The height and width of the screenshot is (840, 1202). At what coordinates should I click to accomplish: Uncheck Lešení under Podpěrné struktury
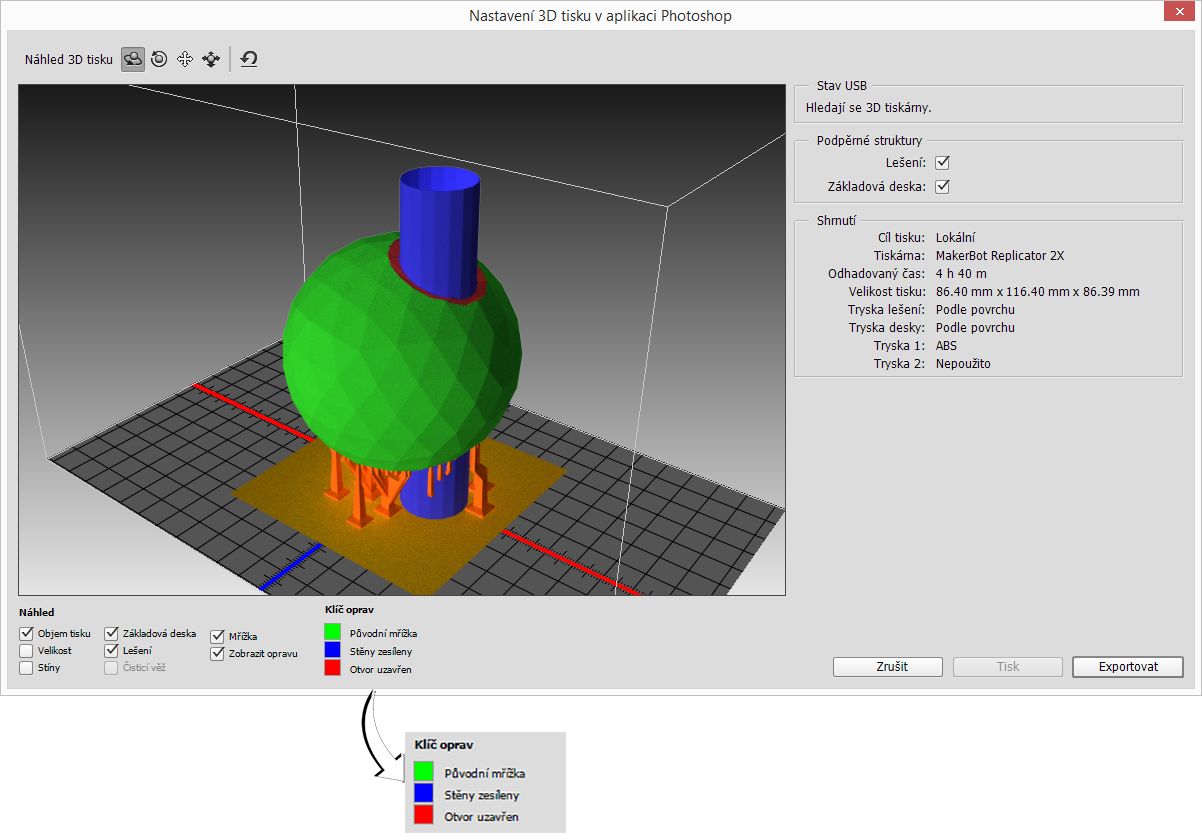(x=942, y=162)
